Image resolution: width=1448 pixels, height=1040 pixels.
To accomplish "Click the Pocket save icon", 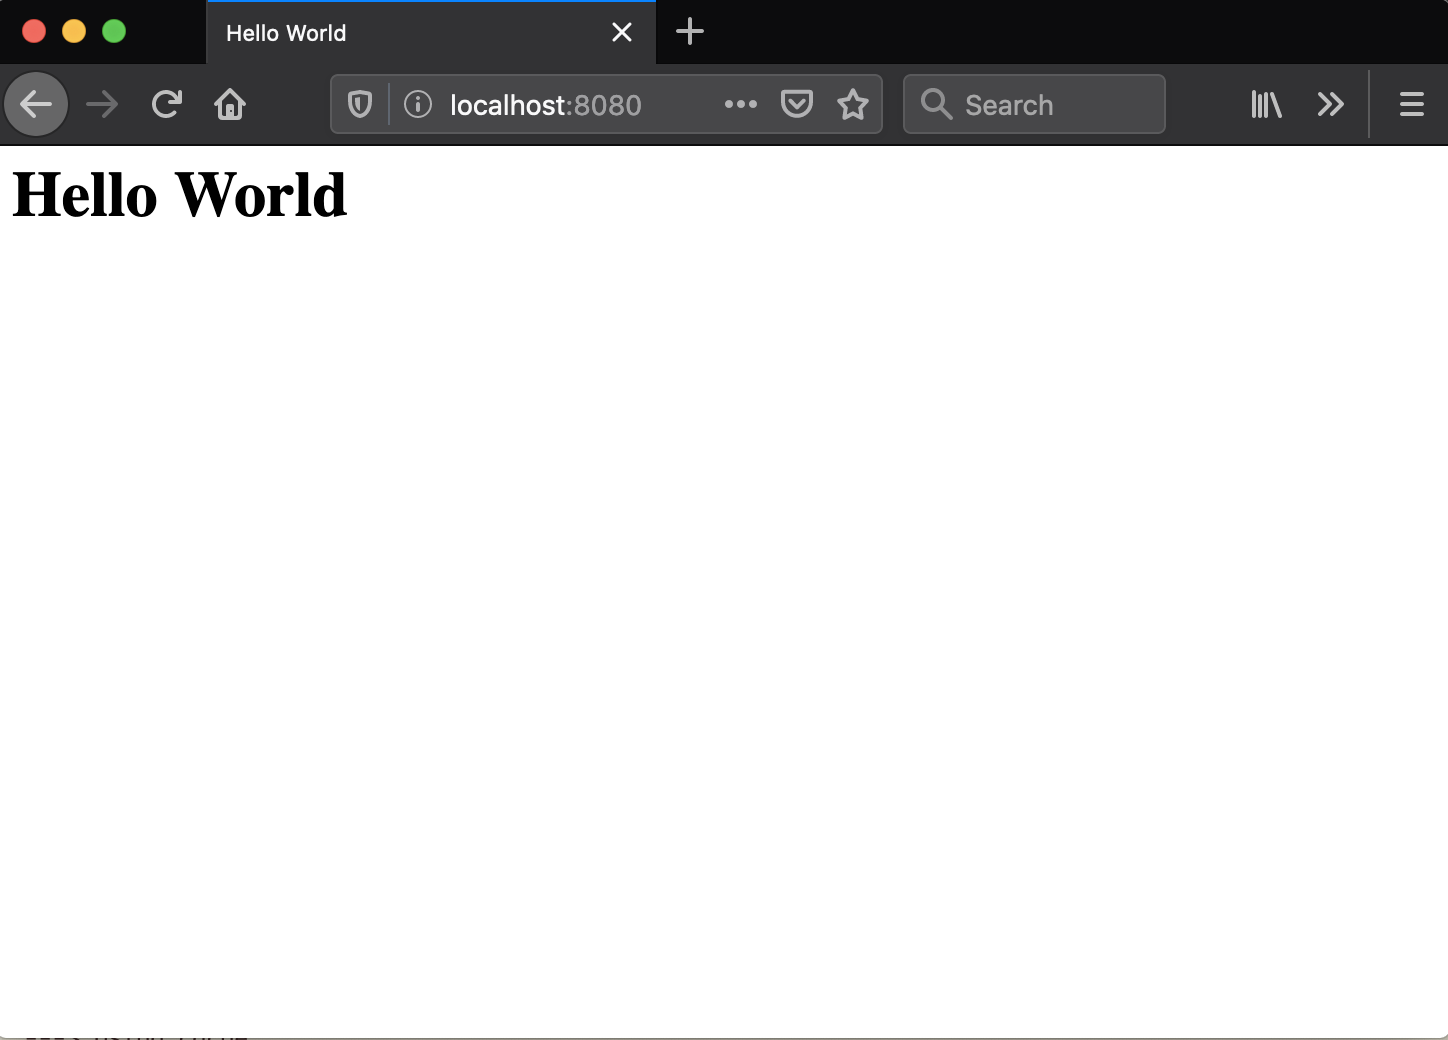I will [x=797, y=104].
